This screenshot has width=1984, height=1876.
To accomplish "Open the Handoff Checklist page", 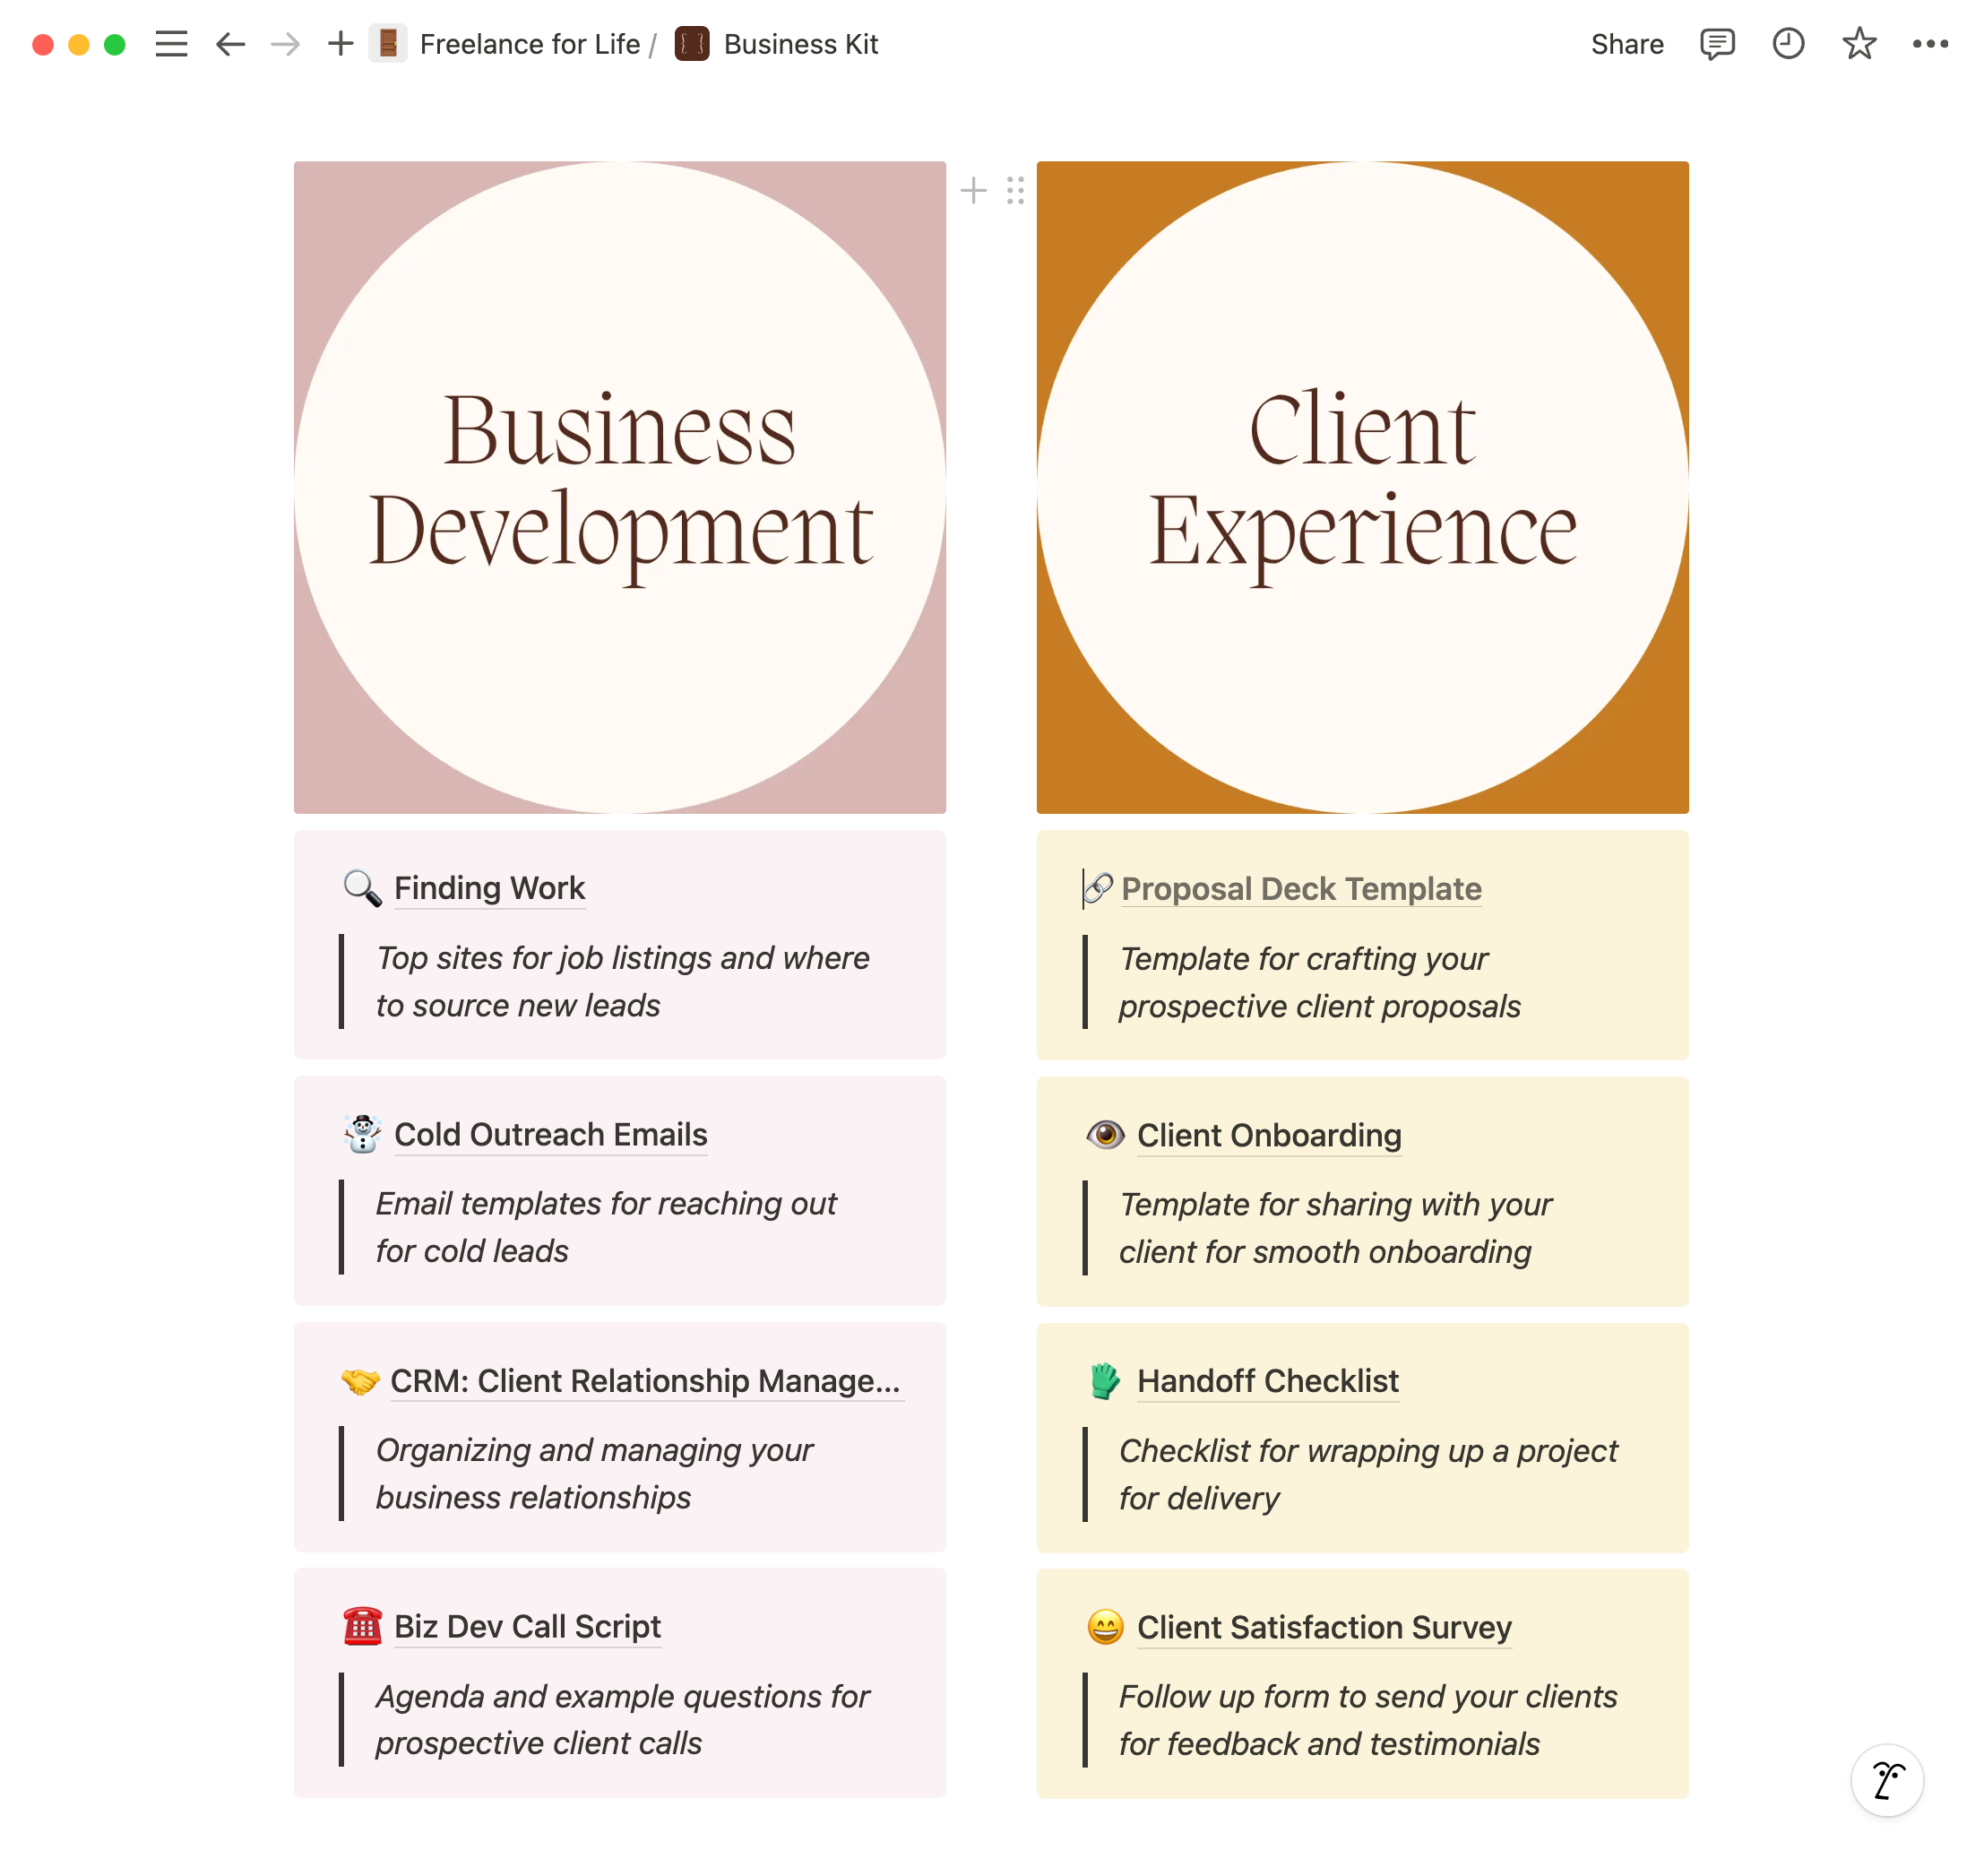I will [1267, 1381].
